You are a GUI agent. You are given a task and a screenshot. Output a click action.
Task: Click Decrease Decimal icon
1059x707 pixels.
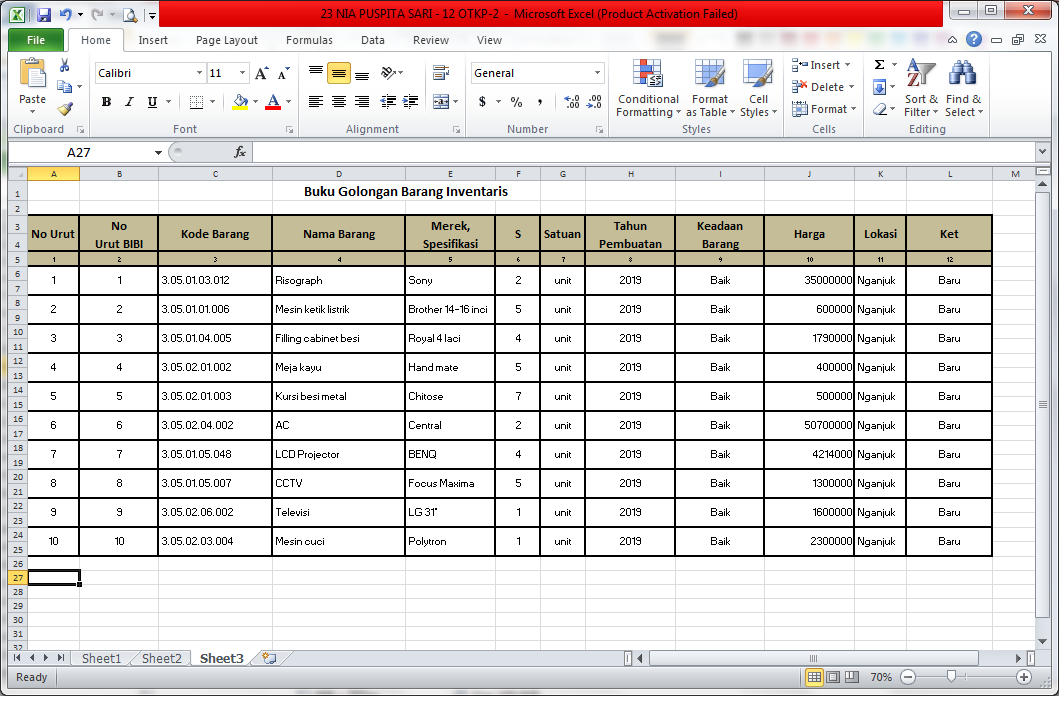coord(594,102)
